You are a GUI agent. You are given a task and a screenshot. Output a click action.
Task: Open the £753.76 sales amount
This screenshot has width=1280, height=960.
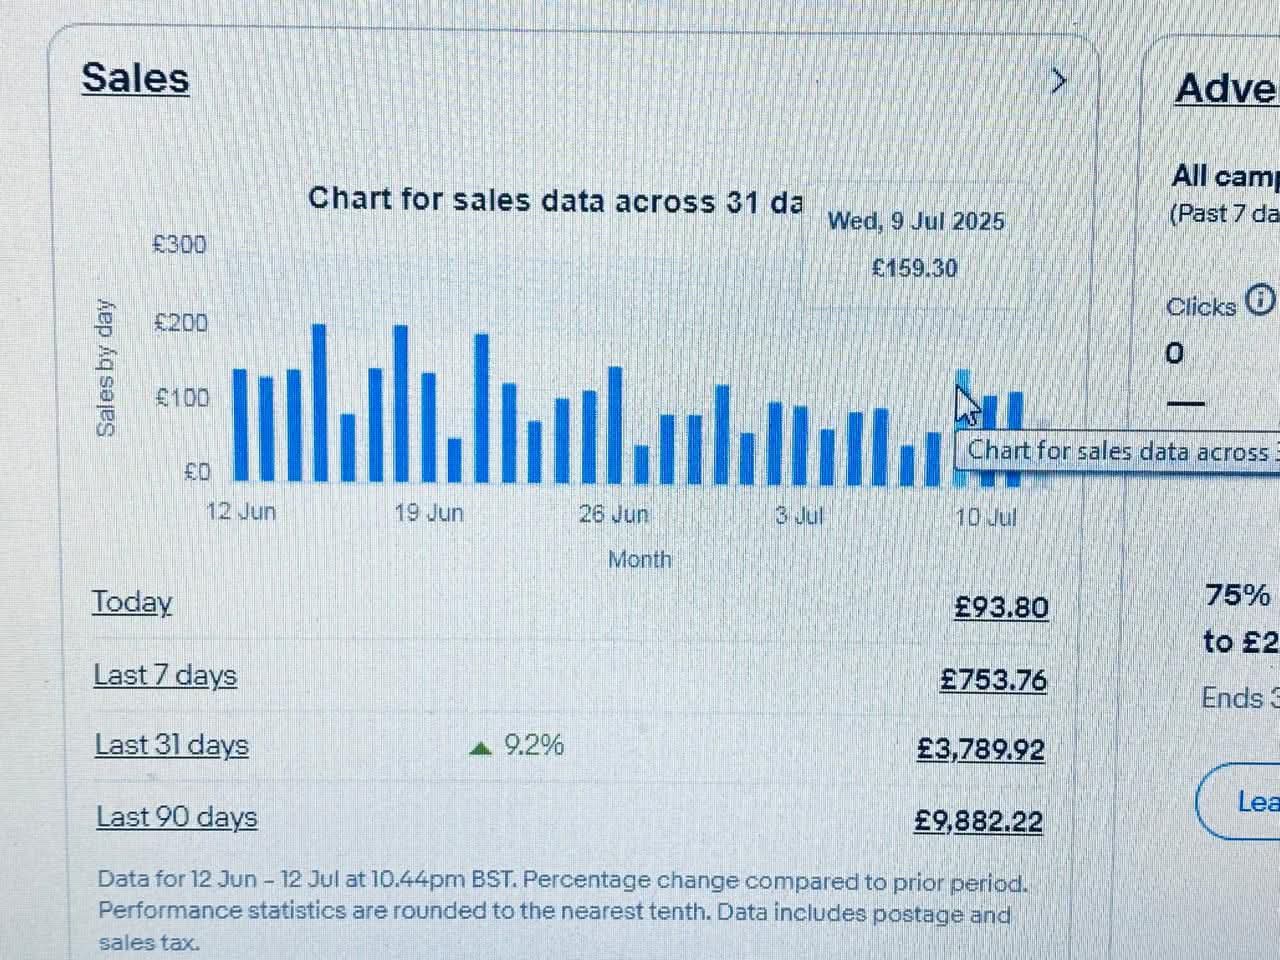pyautogui.click(x=993, y=680)
